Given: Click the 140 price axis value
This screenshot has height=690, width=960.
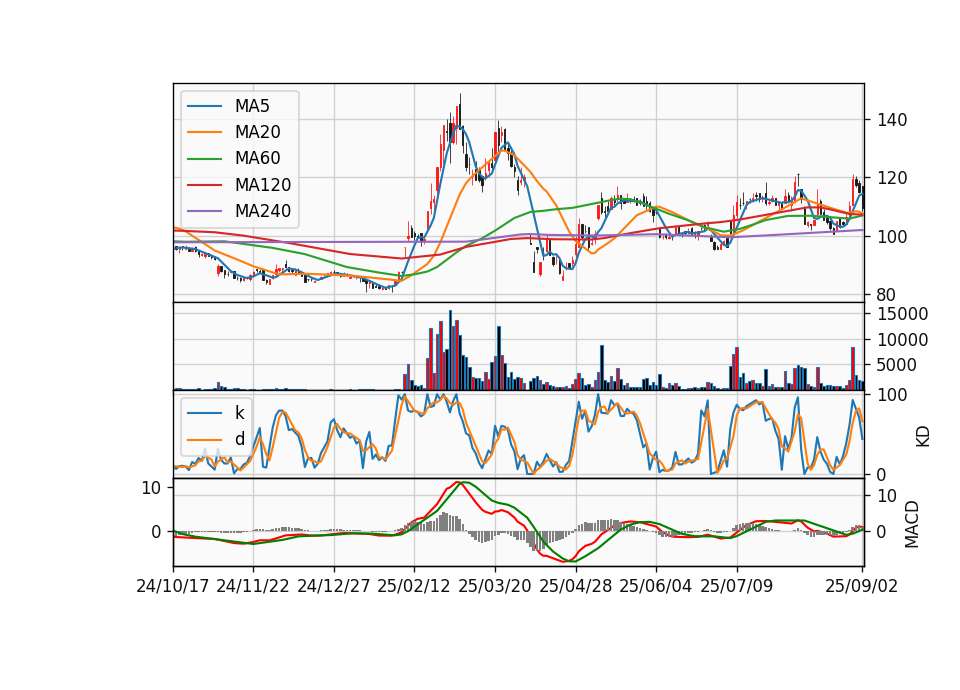Looking at the screenshot, I should [892, 120].
